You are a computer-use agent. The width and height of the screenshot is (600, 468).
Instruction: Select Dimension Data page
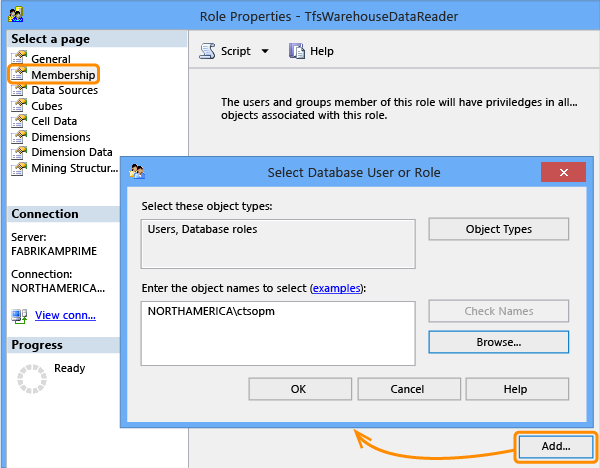pos(72,152)
